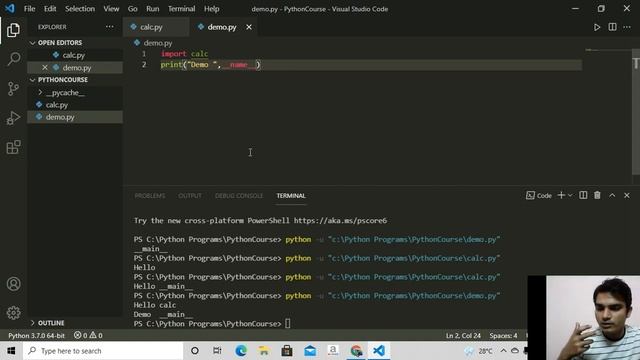Click Ln 2, Col 24 status item
The height and width of the screenshot is (360, 640).
point(463,336)
